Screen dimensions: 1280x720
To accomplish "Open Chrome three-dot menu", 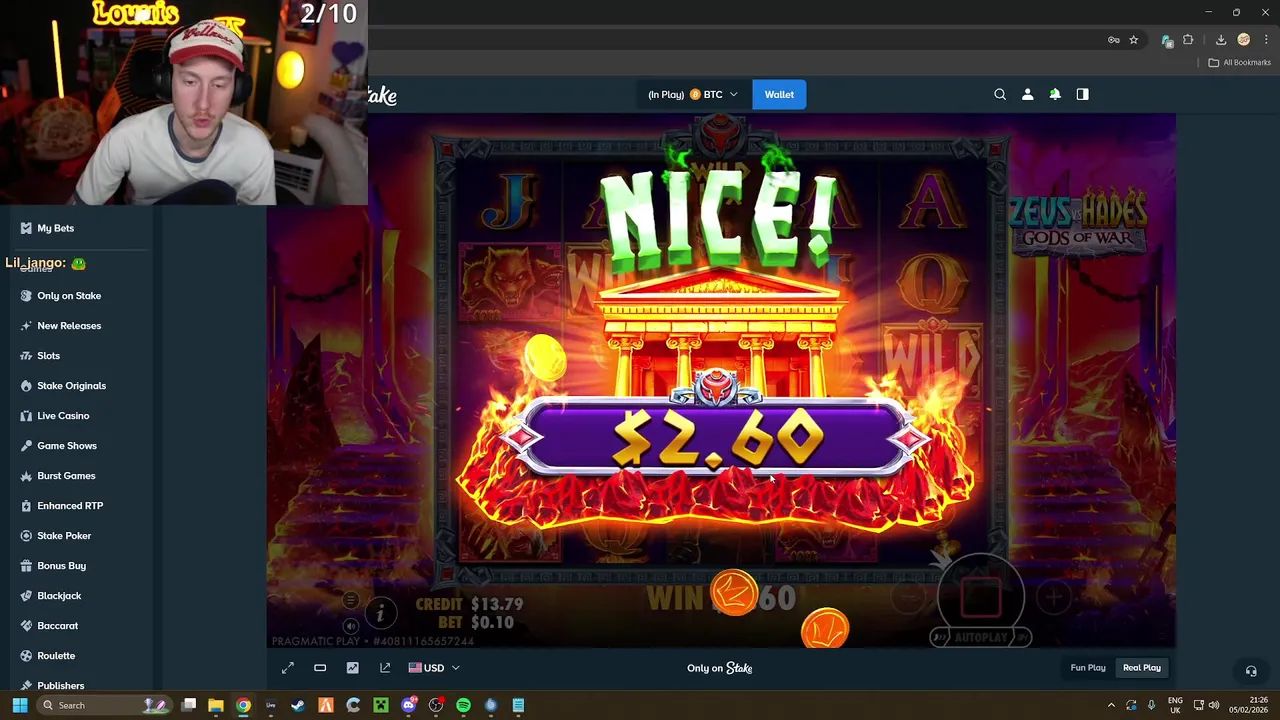I will tap(1266, 40).
